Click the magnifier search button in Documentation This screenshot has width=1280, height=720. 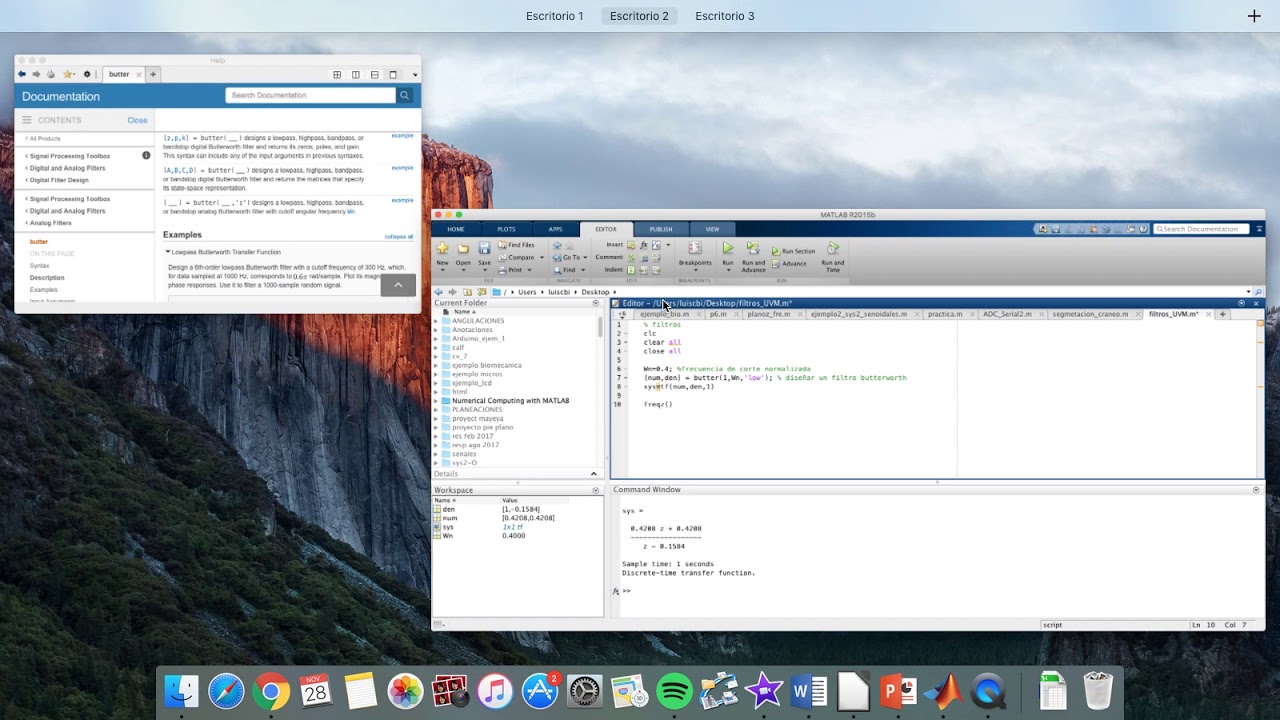point(405,95)
